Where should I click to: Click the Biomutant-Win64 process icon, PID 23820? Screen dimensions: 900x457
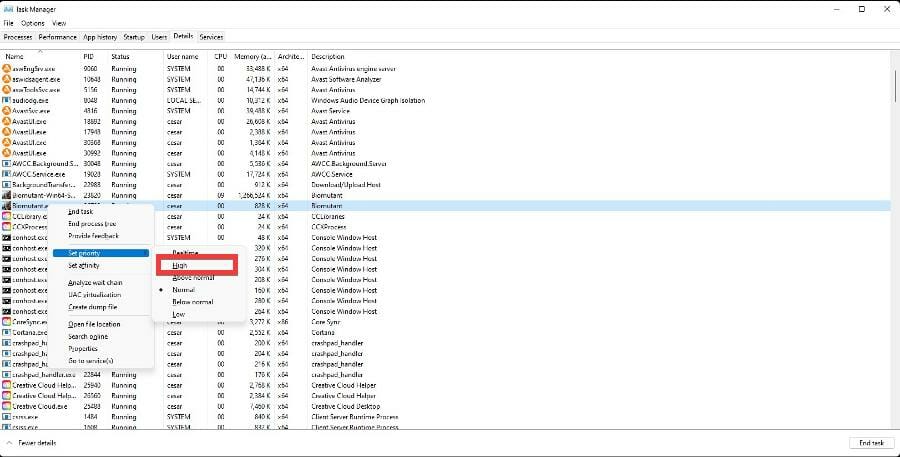[7, 195]
